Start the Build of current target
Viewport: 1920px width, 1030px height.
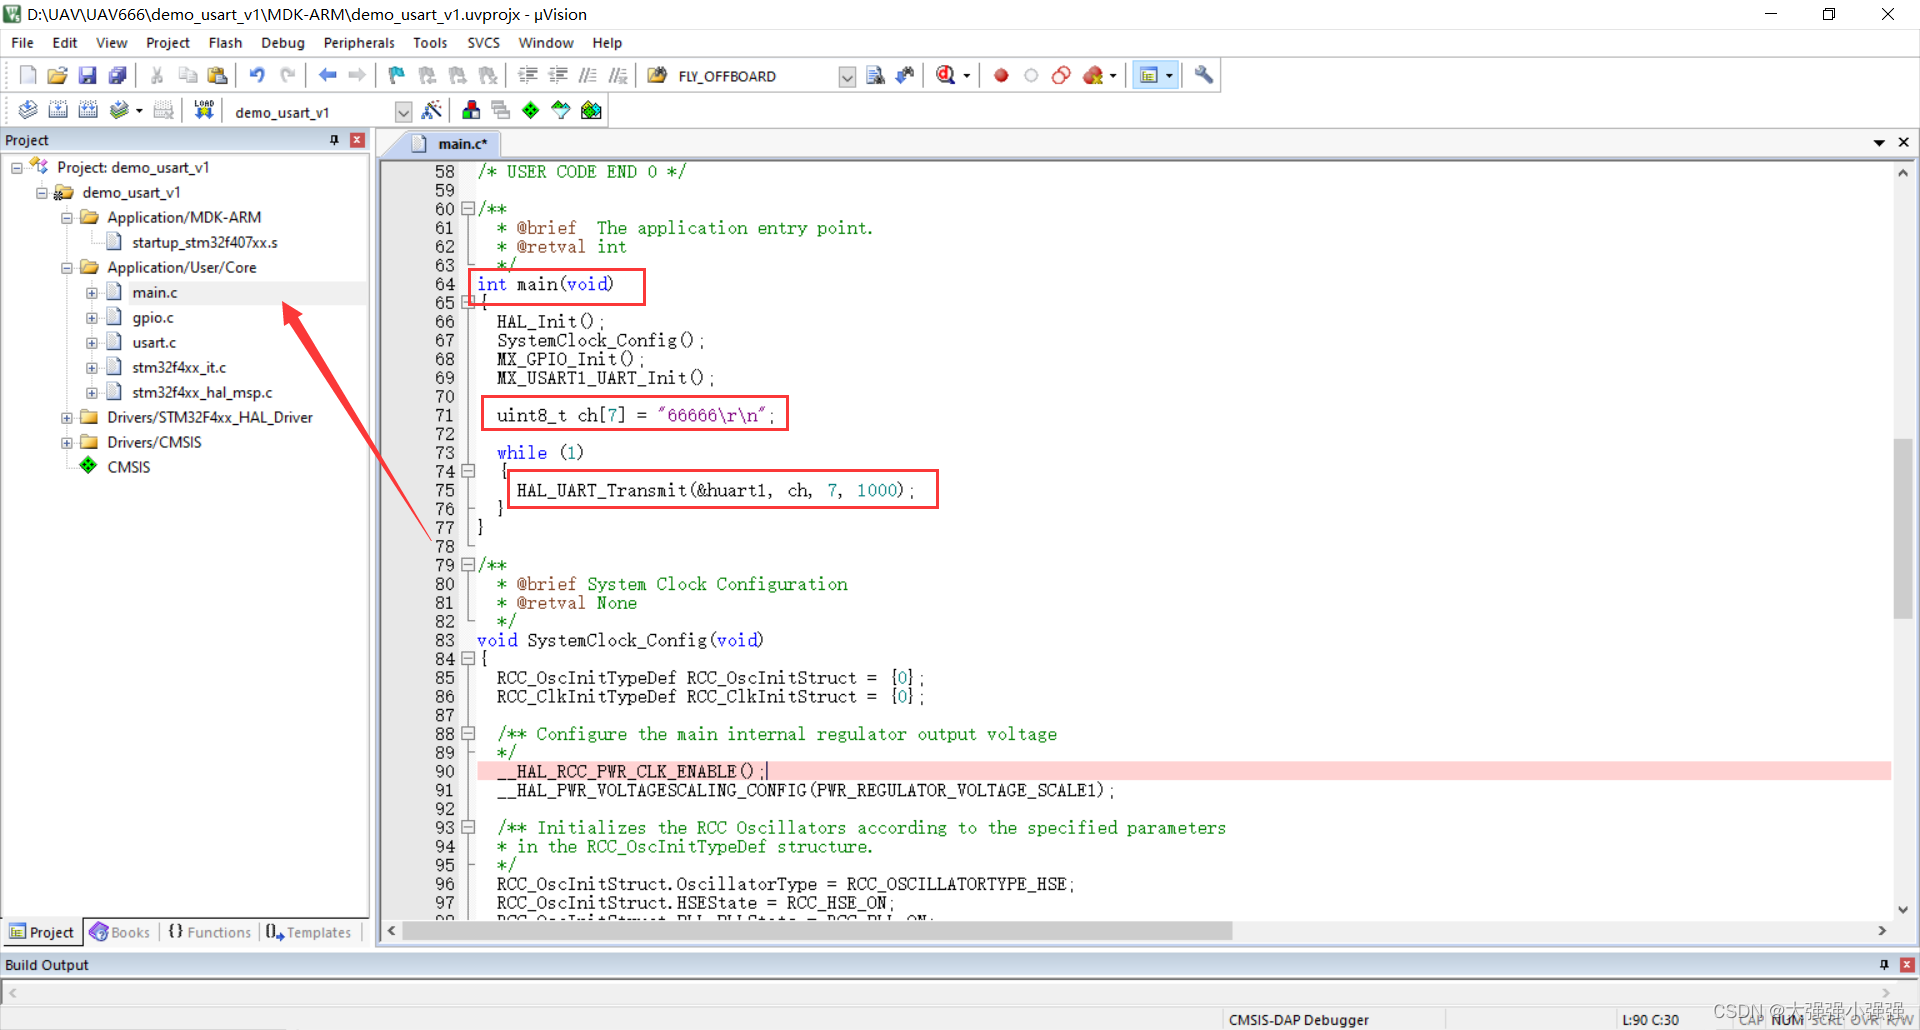tap(58, 110)
